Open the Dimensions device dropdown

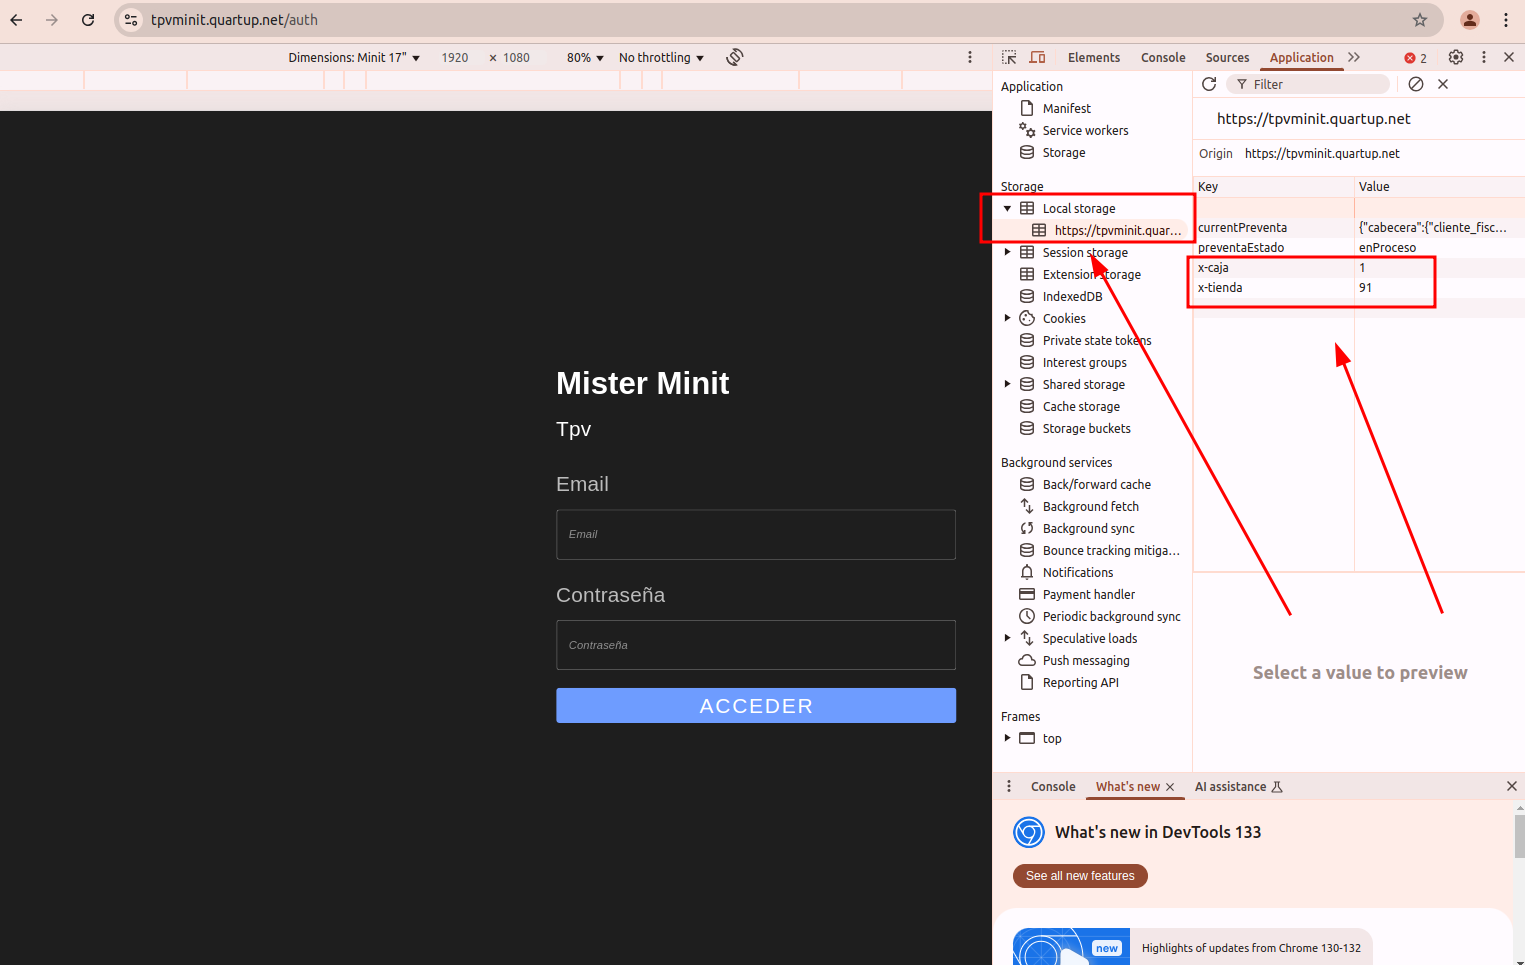coord(354,58)
